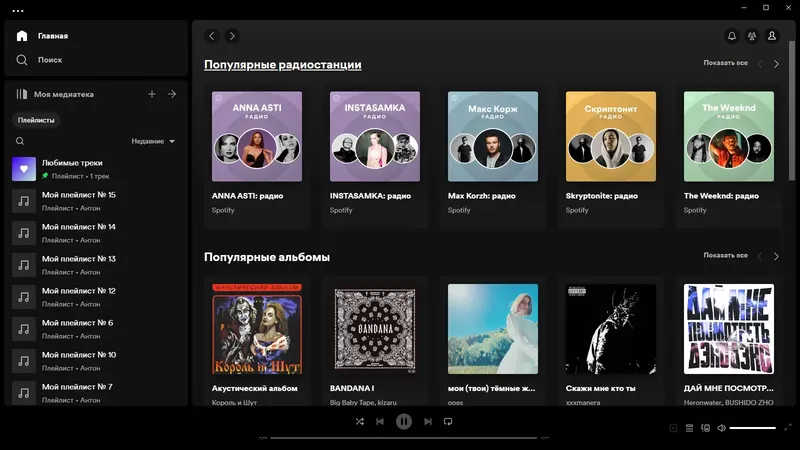Image resolution: width=800 pixels, height=450 pixels.
Task: Select Мой плейлист № 12
Action: 97,297
